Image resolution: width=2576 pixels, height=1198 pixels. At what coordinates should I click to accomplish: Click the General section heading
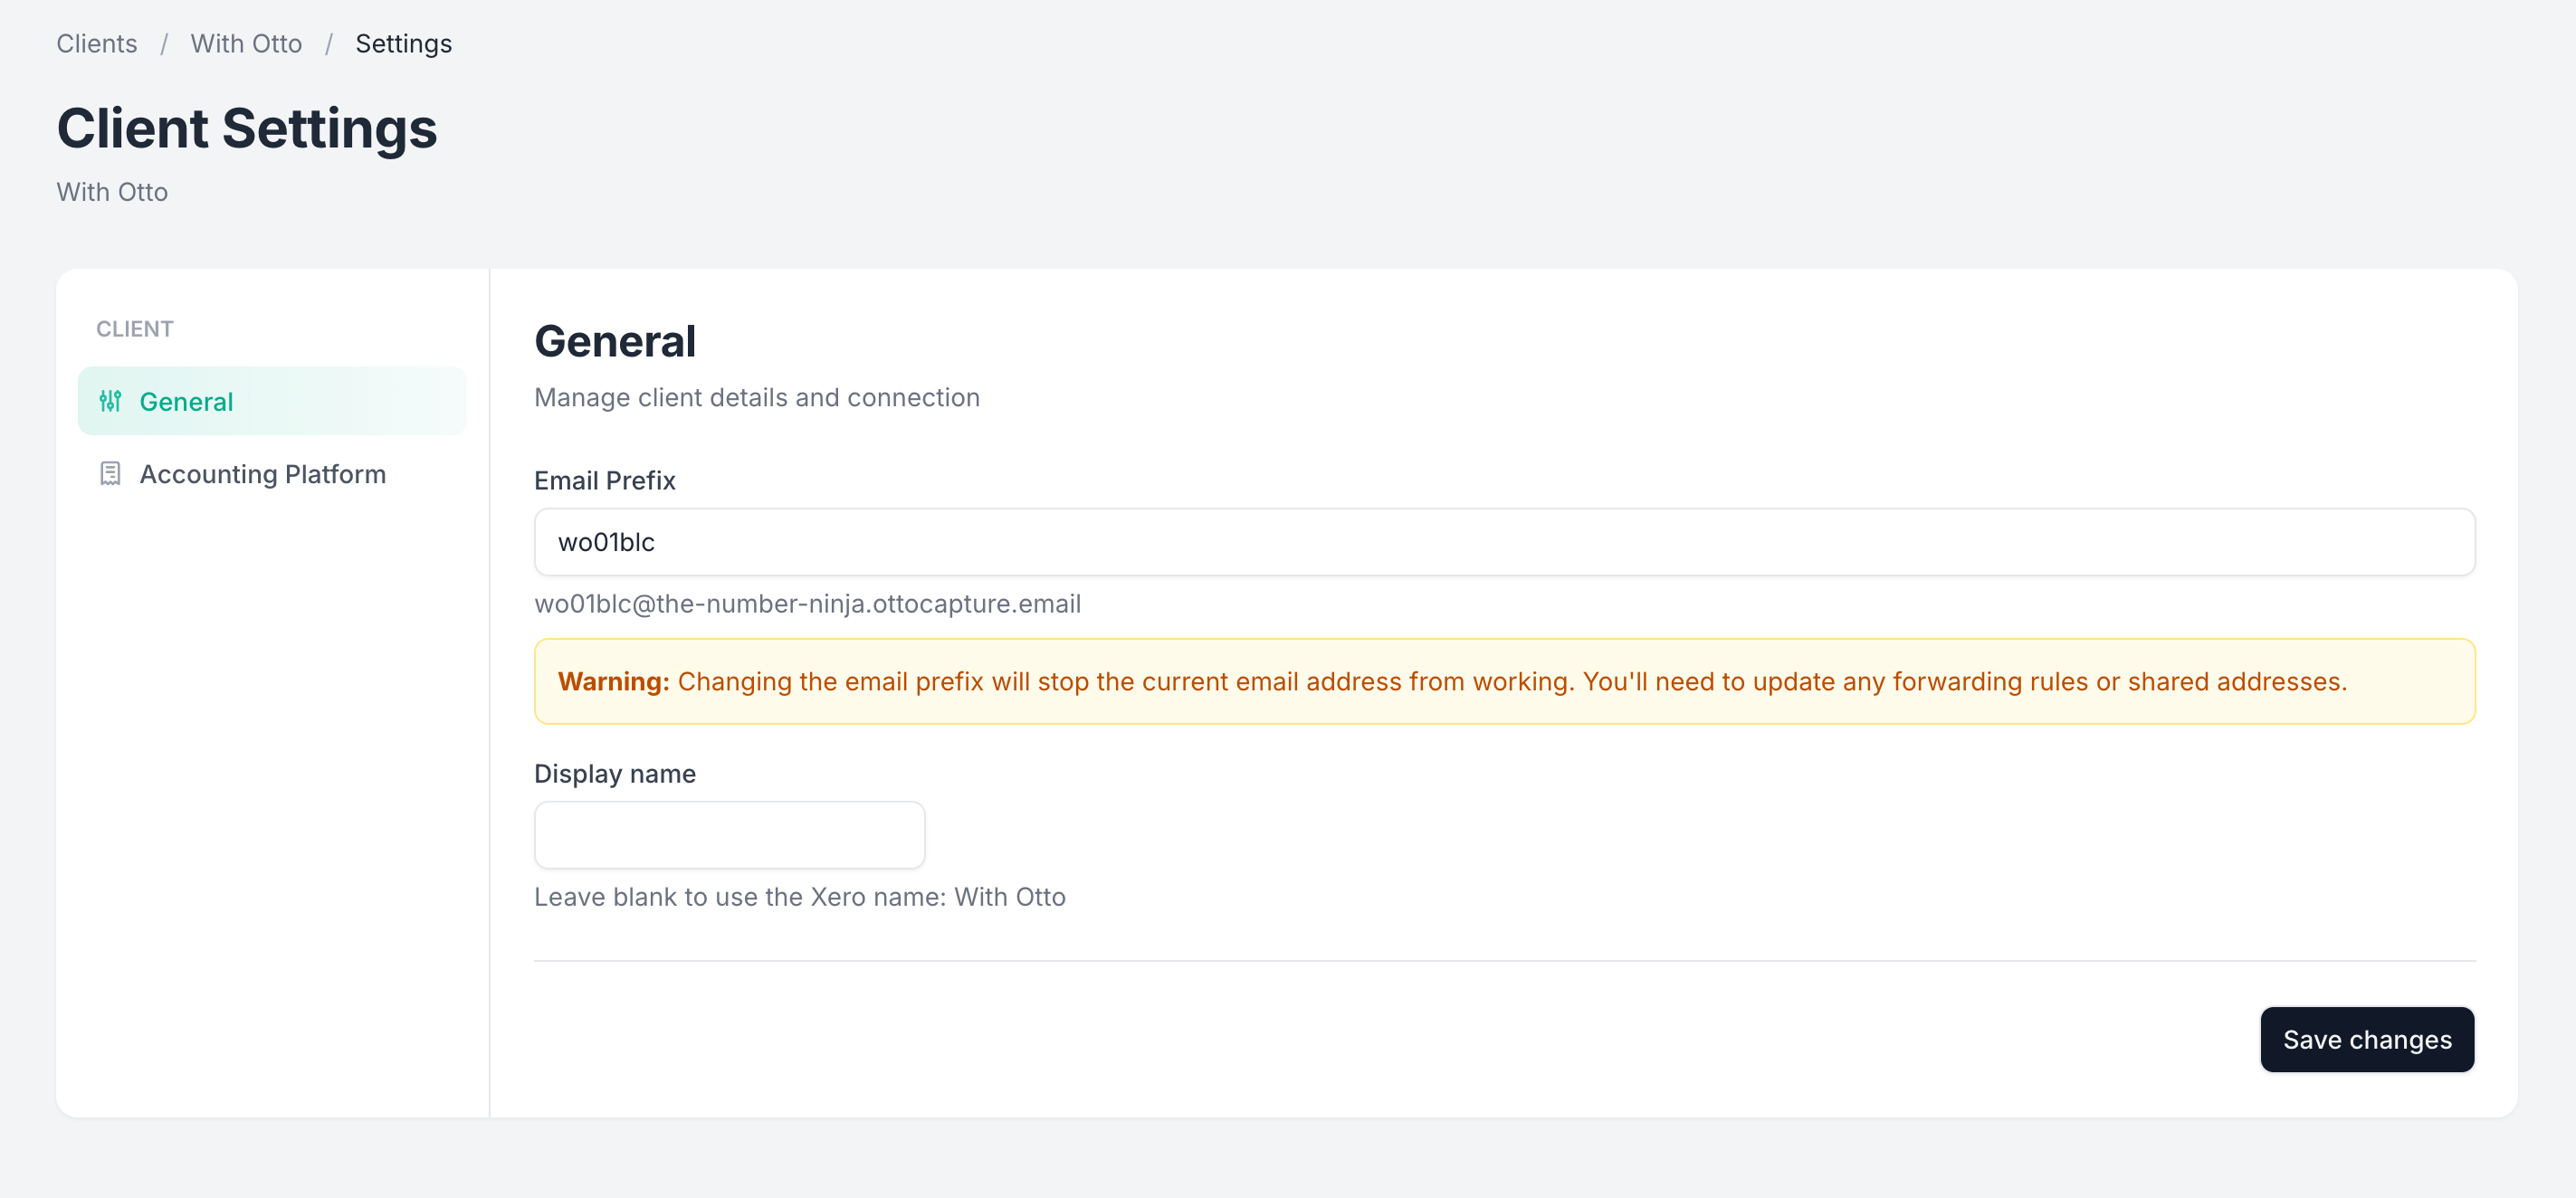click(615, 342)
